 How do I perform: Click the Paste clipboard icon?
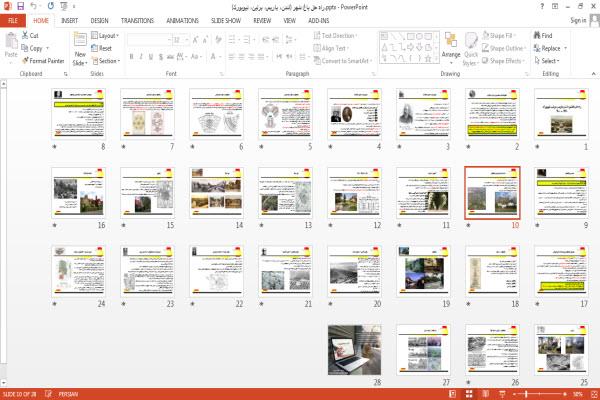click(x=11, y=41)
